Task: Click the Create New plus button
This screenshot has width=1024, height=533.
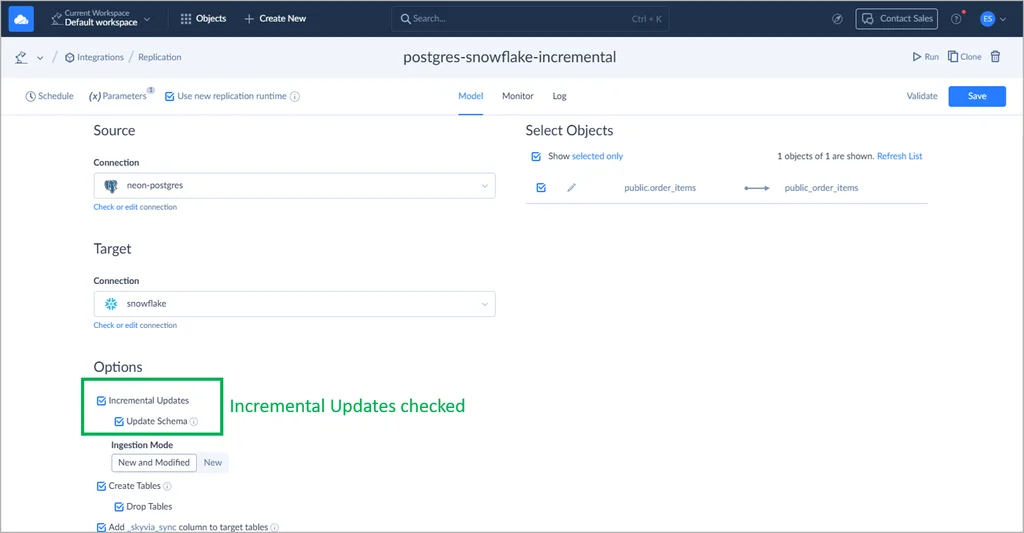Action: (x=275, y=18)
